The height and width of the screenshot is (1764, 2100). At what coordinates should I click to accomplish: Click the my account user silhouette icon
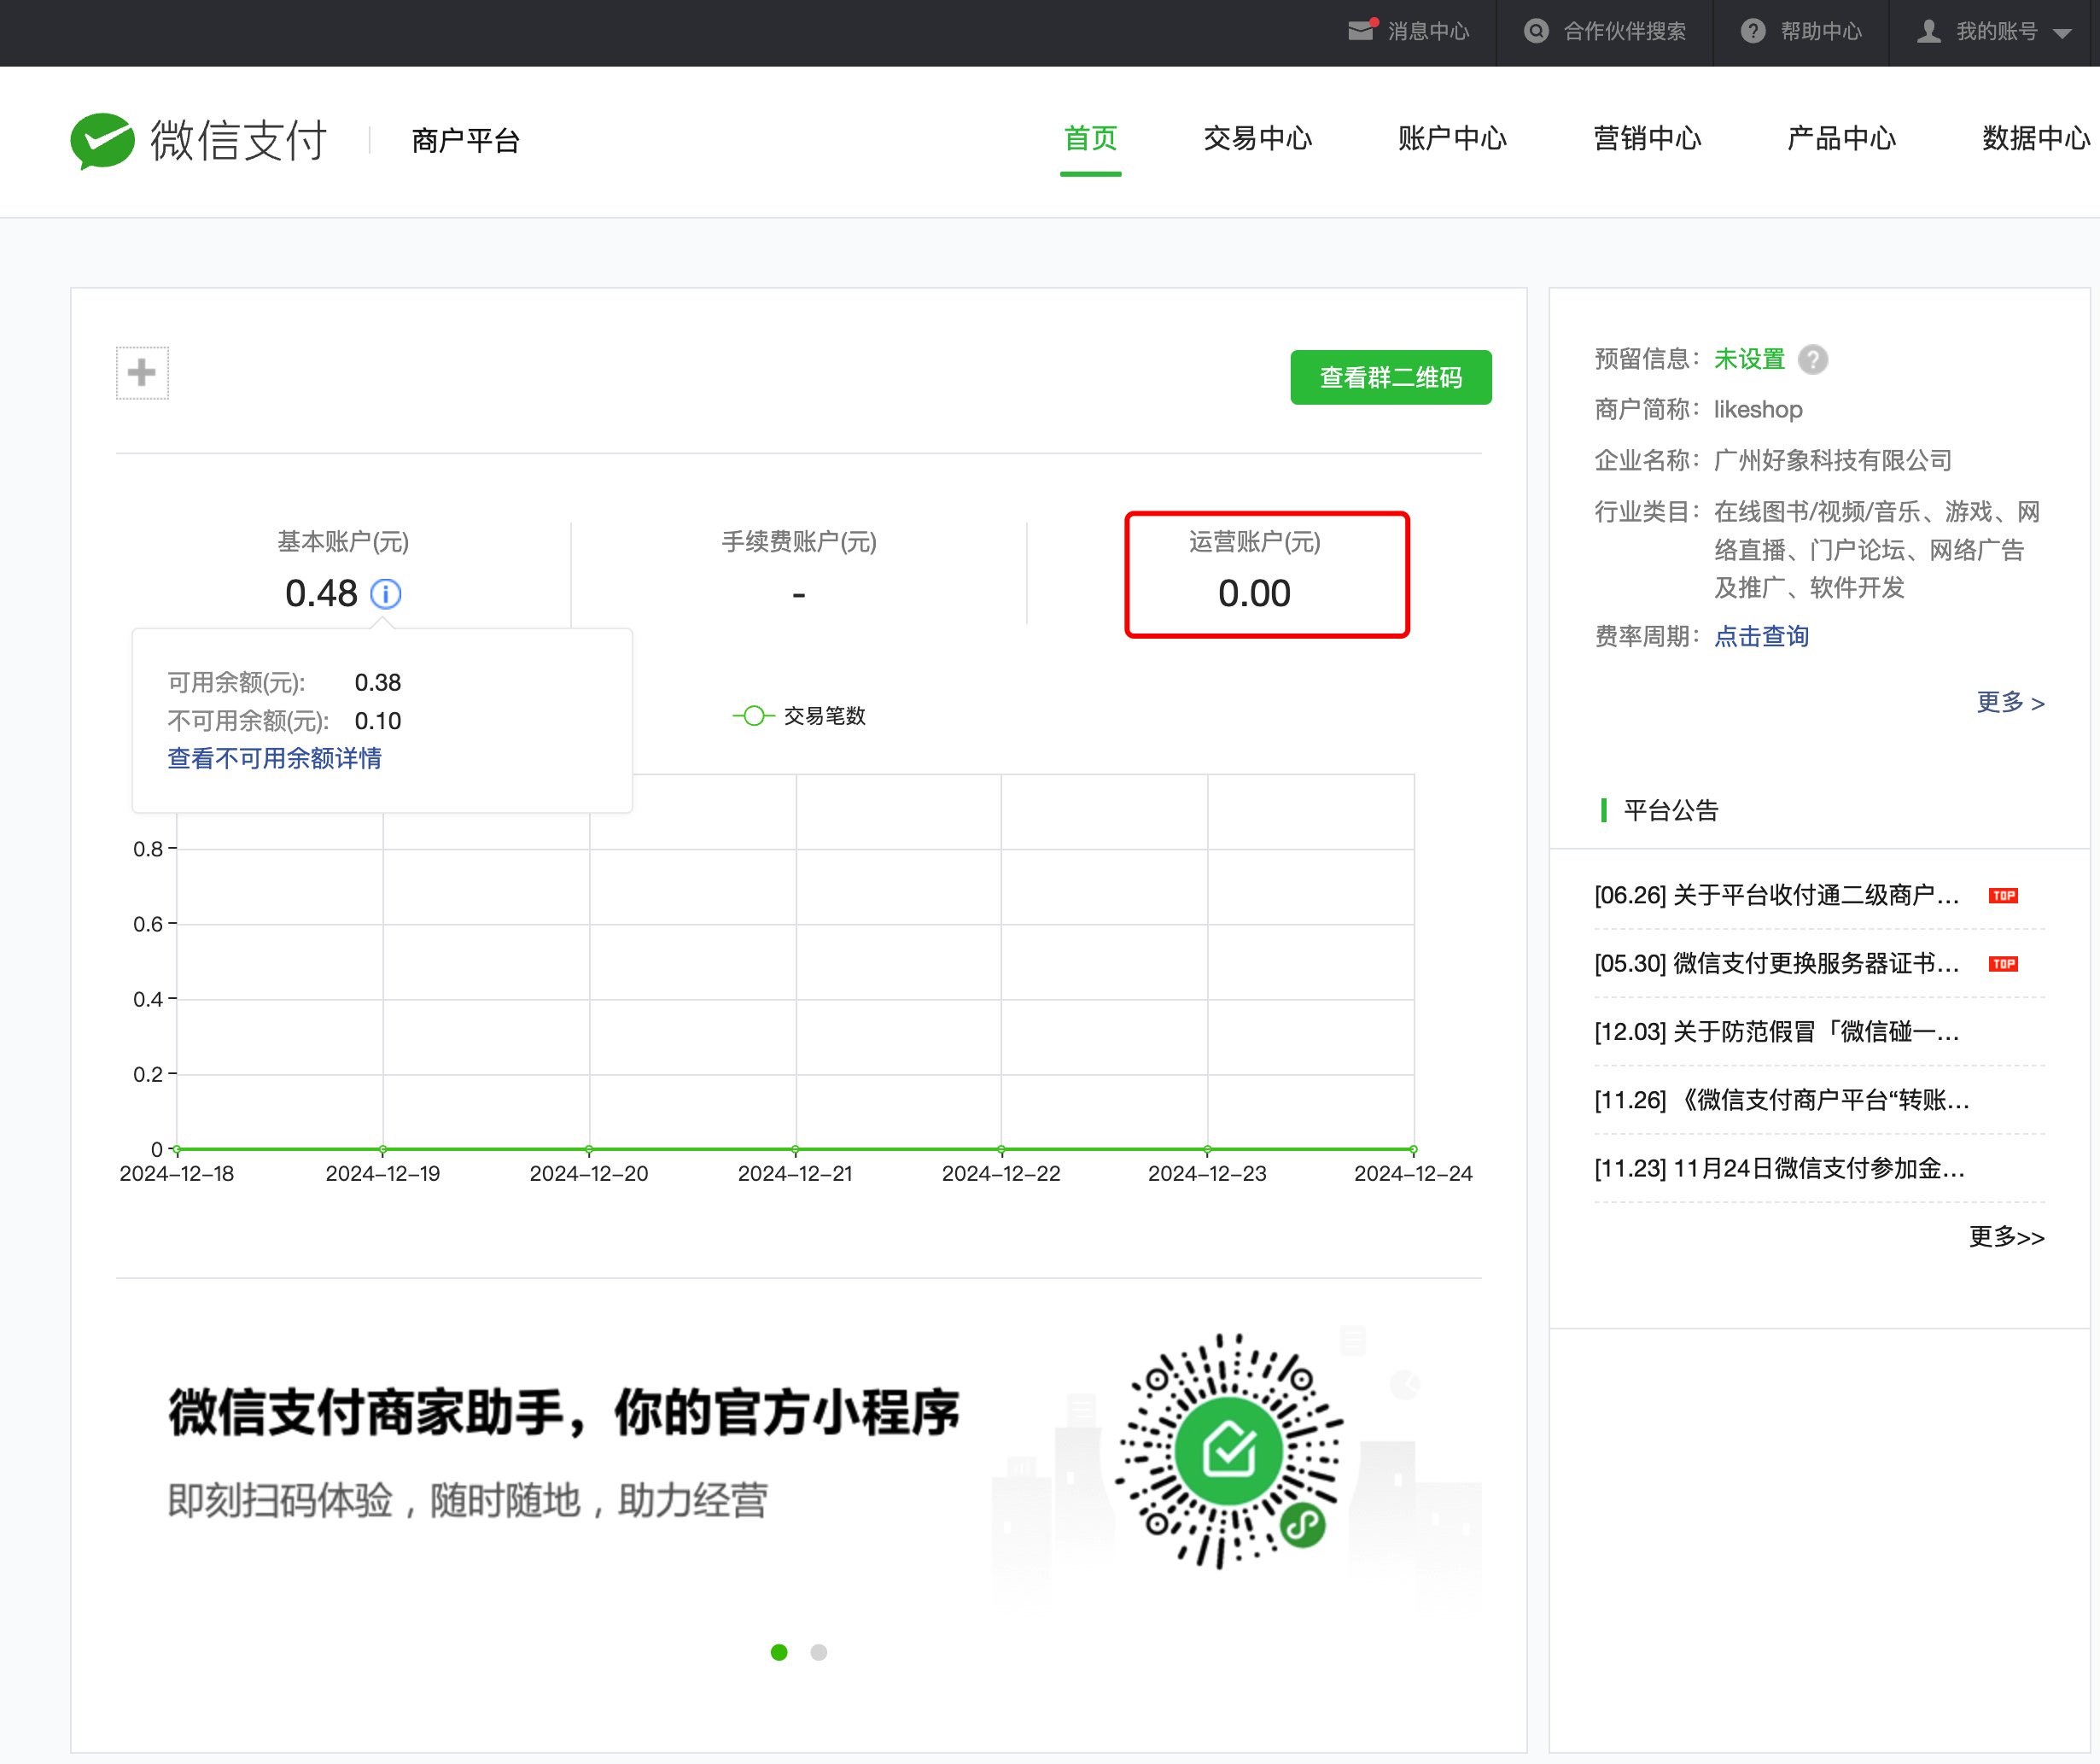pyautogui.click(x=1929, y=31)
